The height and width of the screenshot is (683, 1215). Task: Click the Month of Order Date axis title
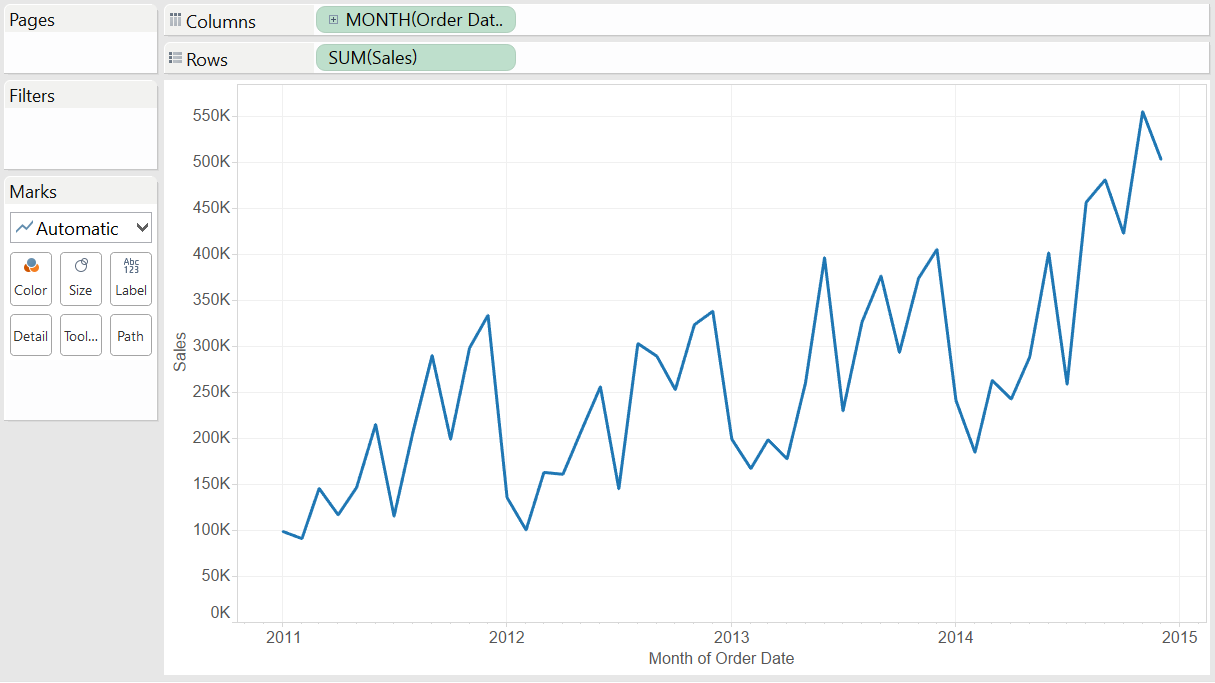[x=721, y=658]
